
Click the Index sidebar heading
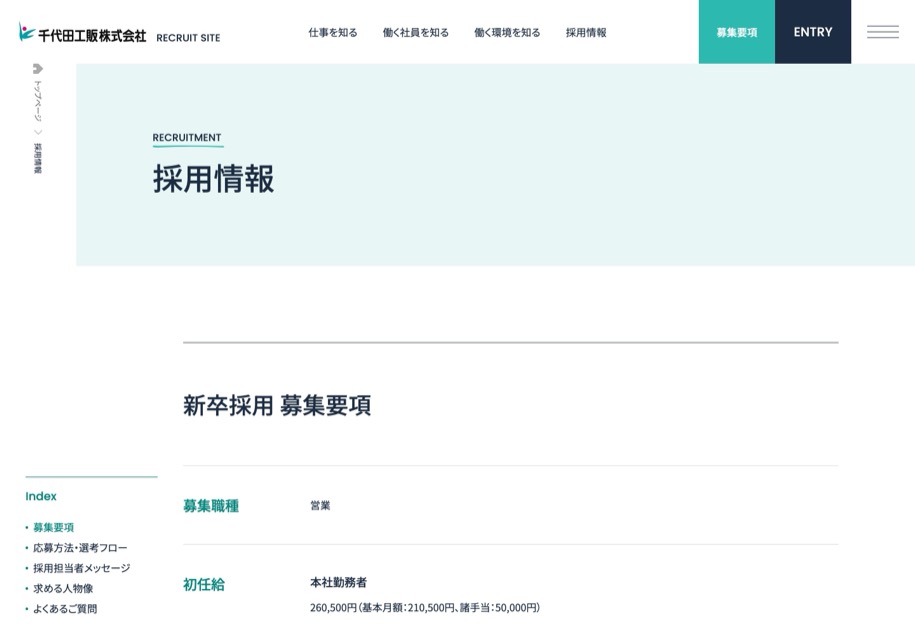pos(41,496)
